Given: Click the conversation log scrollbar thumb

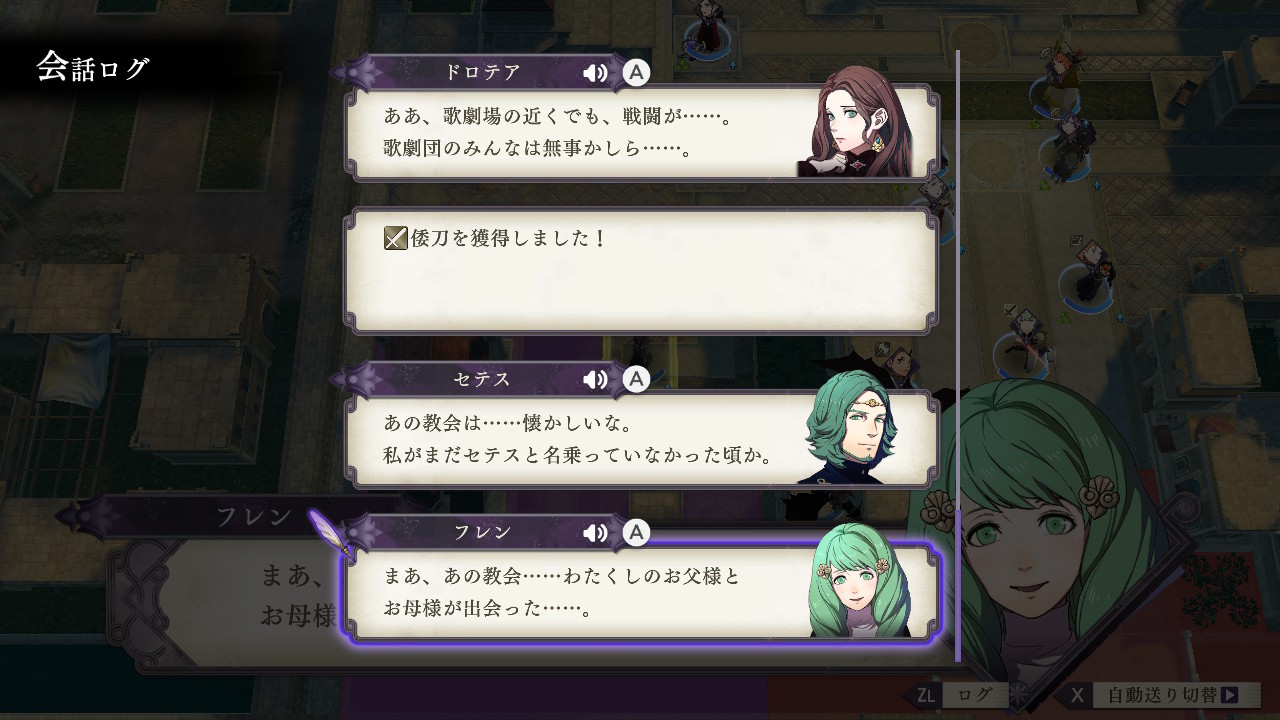Looking at the screenshot, I should (x=958, y=585).
